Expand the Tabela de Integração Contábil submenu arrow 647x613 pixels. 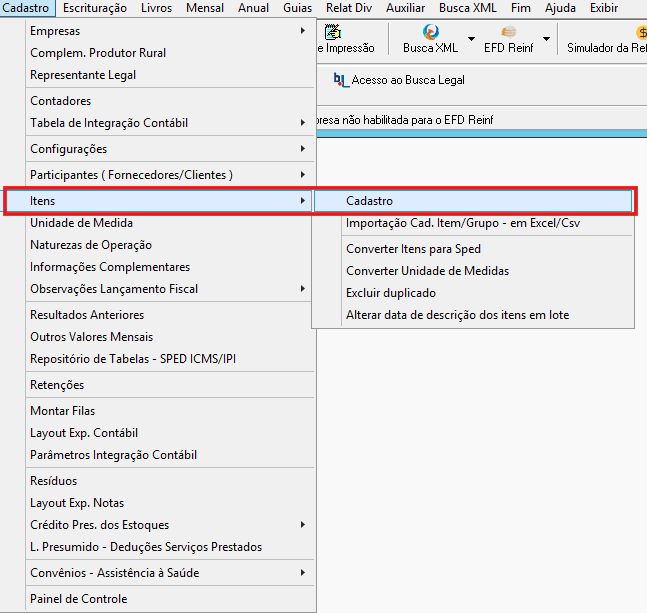coord(303,123)
